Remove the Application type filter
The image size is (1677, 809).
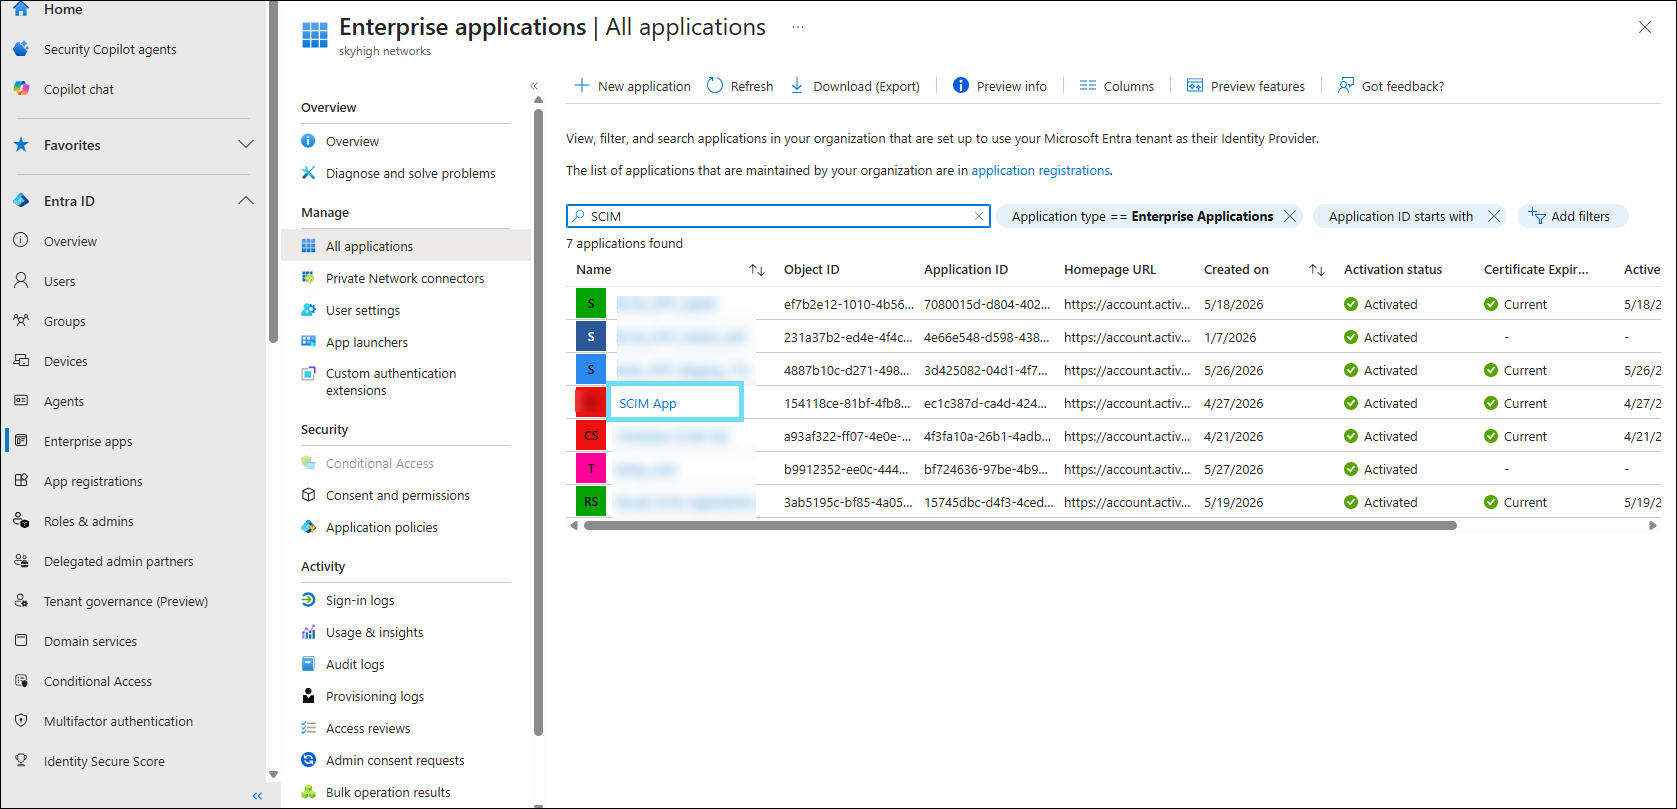point(1290,216)
